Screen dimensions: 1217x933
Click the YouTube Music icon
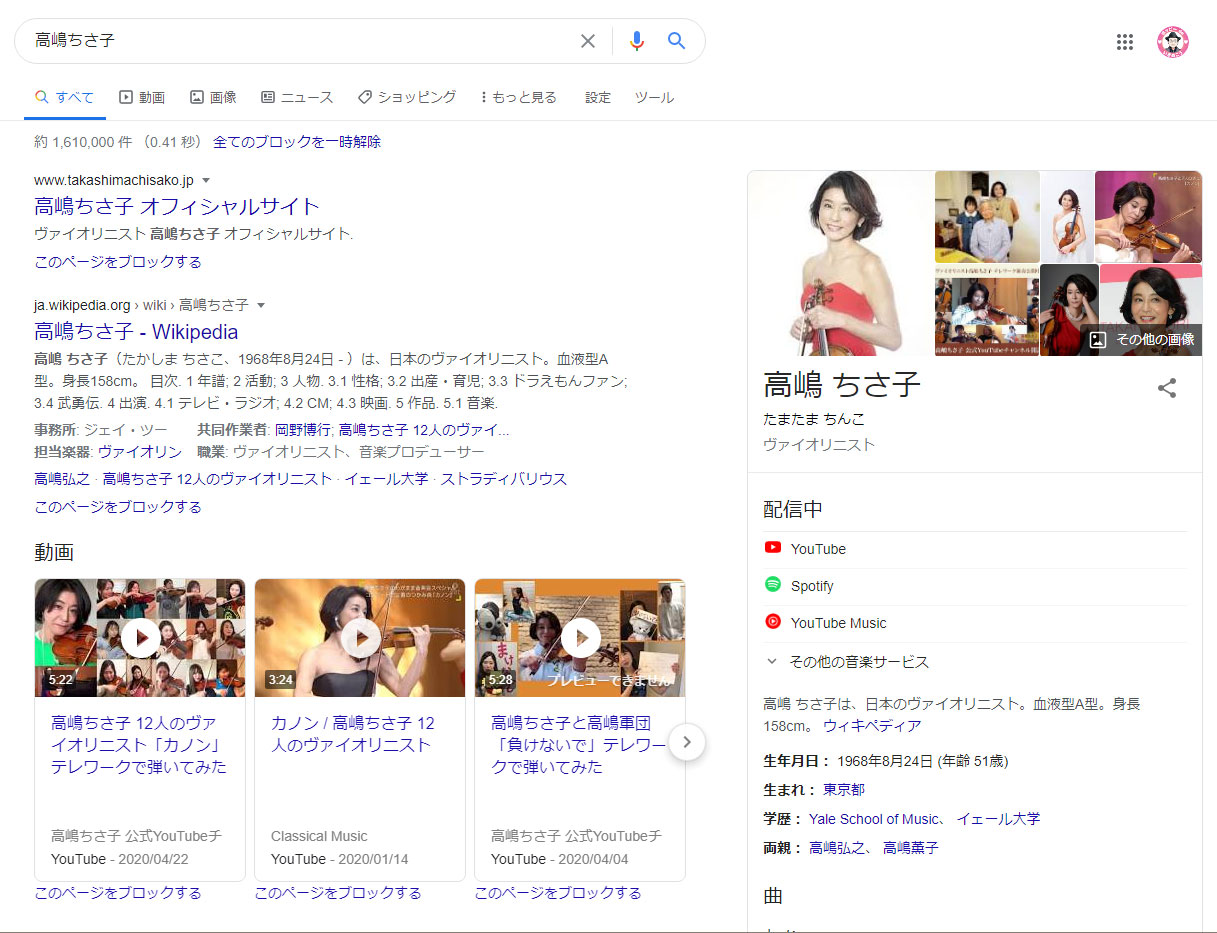click(x=773, y=622)
